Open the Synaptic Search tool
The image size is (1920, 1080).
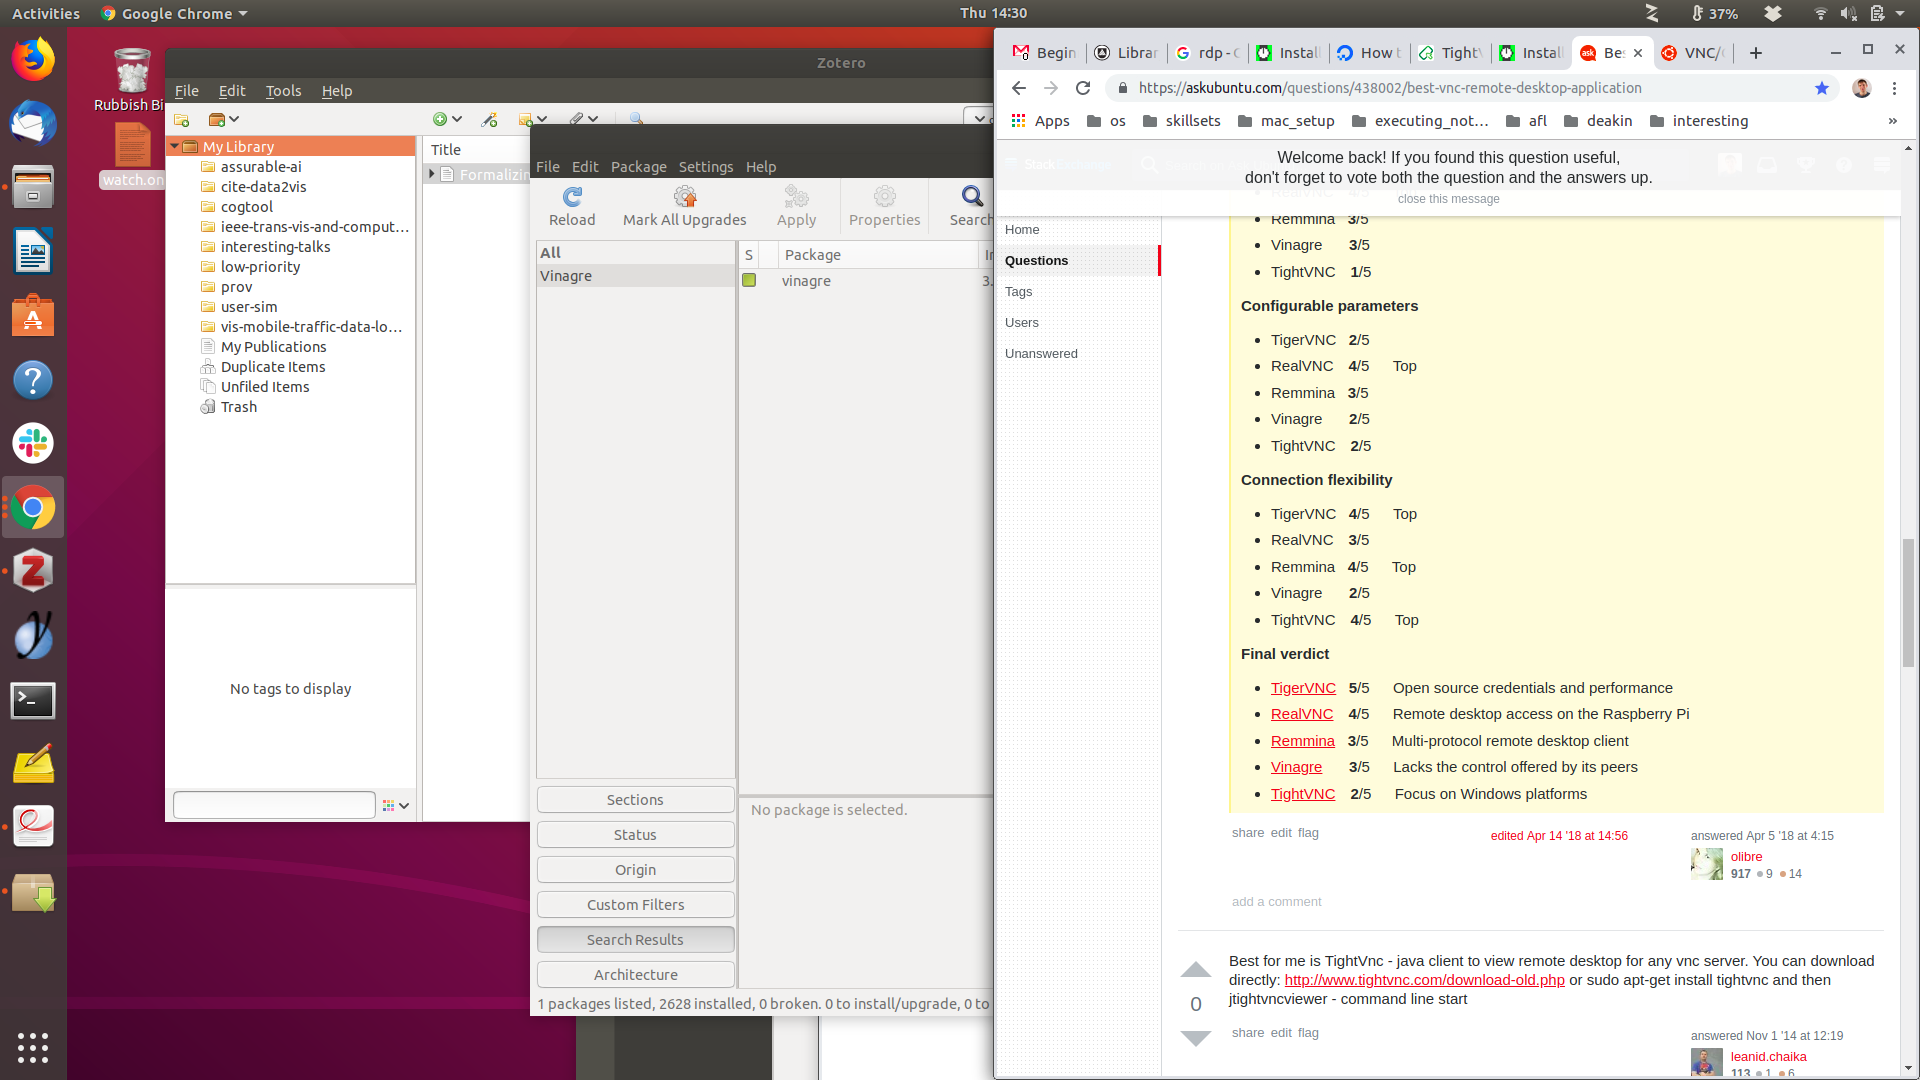coord(971,206)
